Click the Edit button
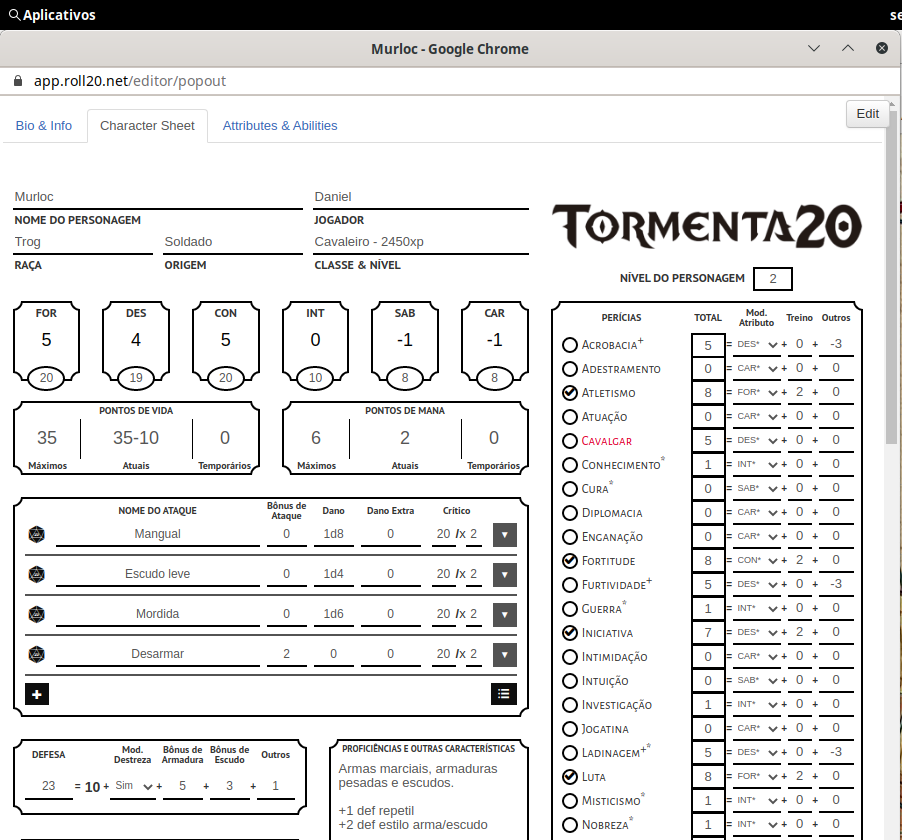 [866, 114]
